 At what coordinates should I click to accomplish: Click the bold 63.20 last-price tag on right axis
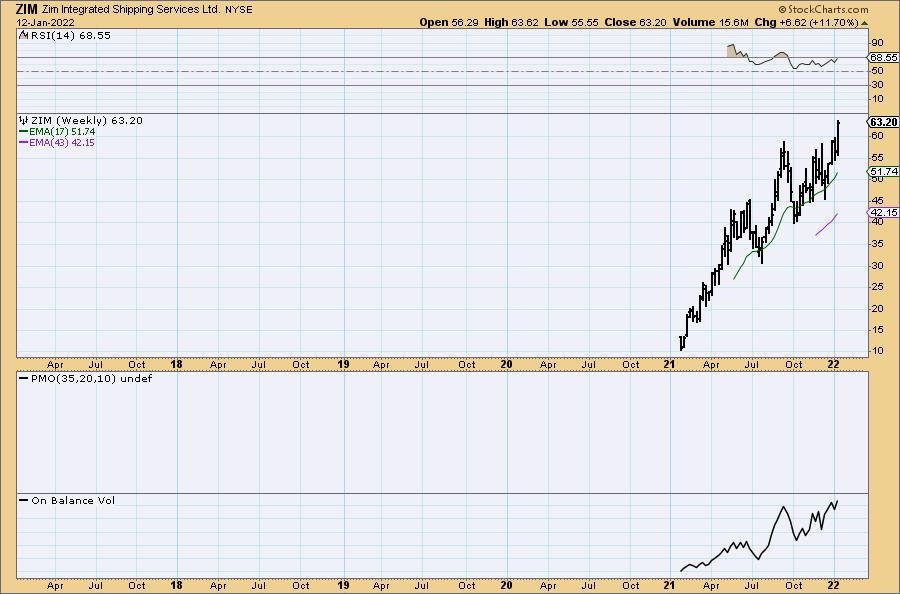pyautogui.click(x=883, y=122)
